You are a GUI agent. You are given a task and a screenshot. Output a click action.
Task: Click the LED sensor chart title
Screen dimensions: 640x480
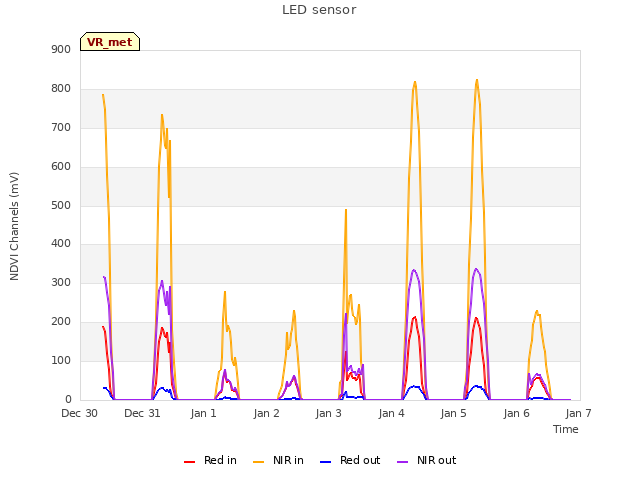(x=319, y=10)
